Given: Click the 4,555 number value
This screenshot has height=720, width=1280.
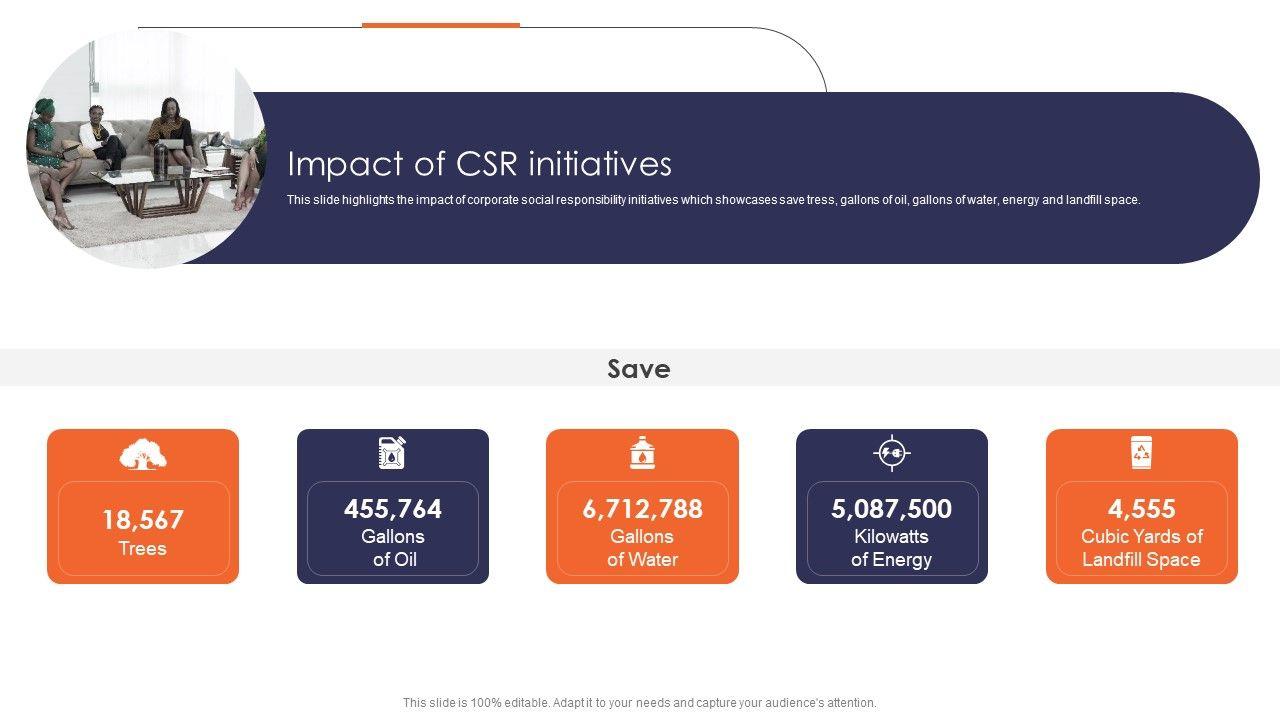Looking at the screenshot, I should [x=1141, y=509].
